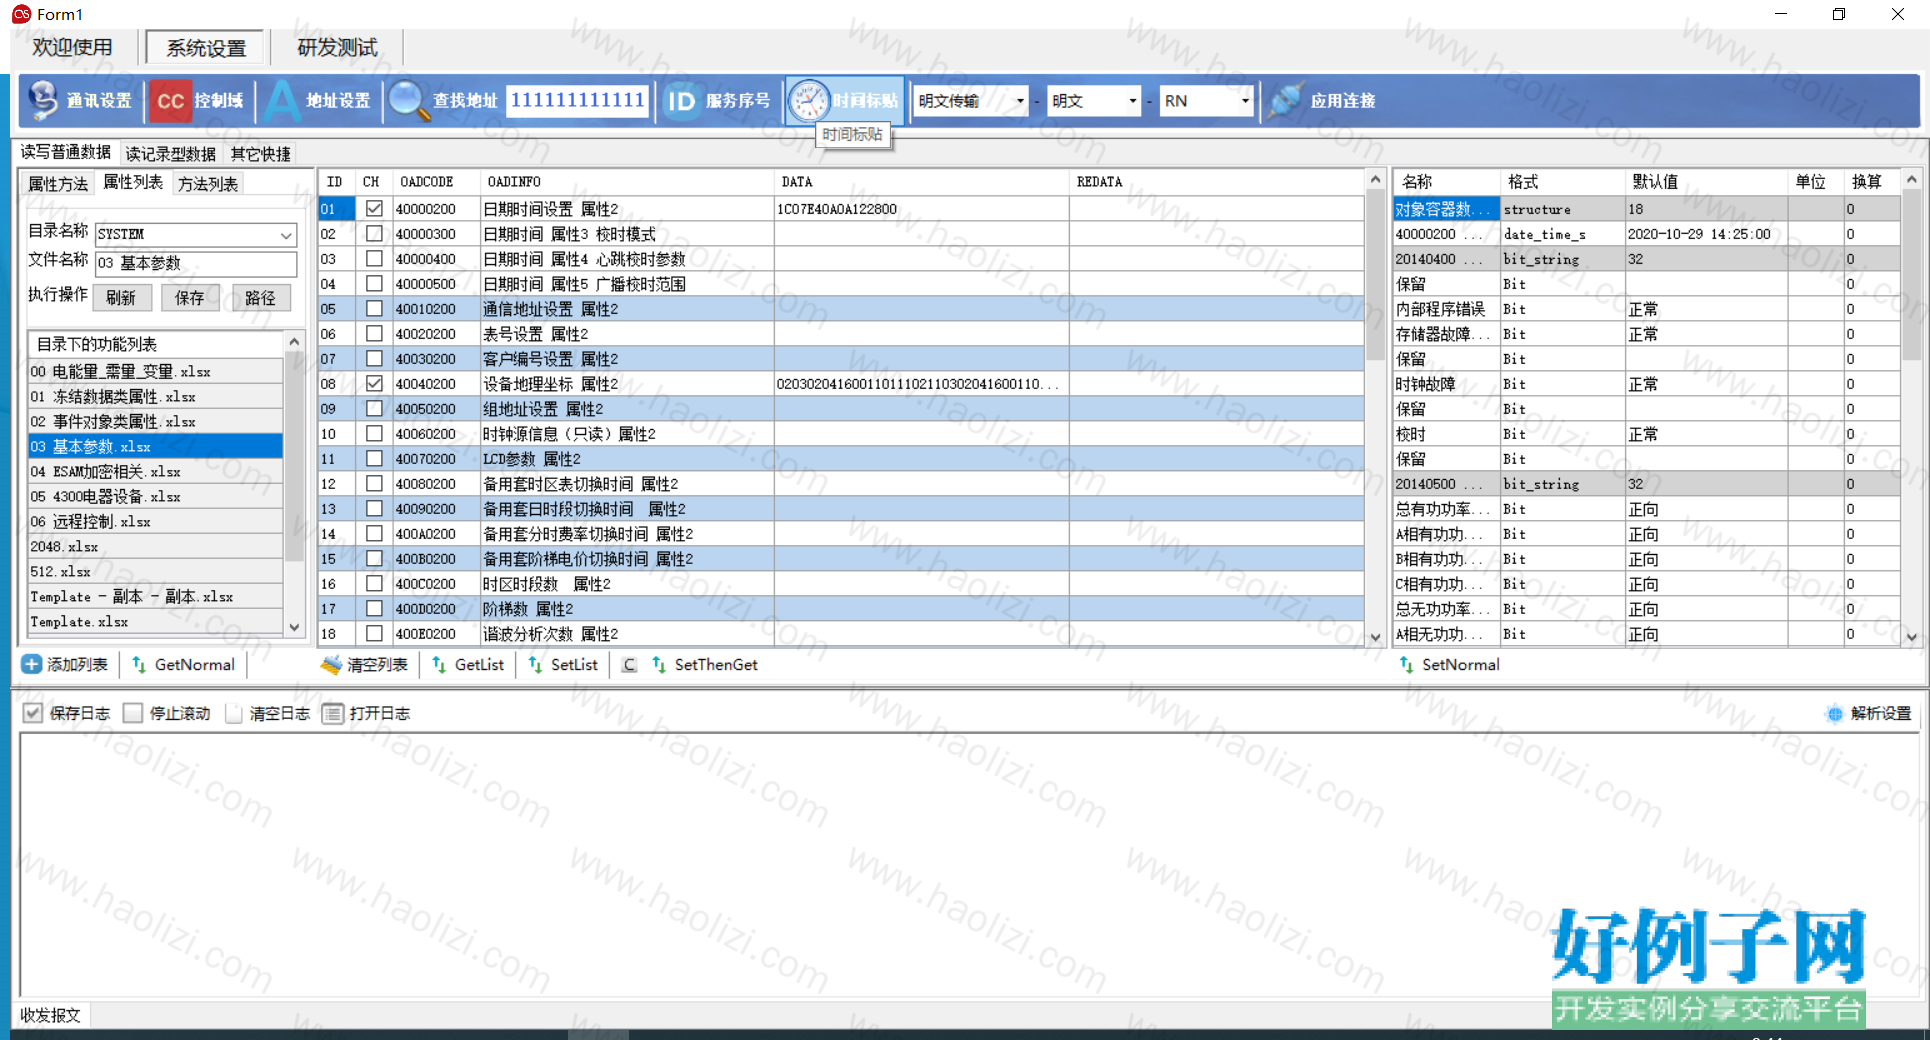This screenshot has height=1040, width=1930.
Task: Click the SetThenGet arrows icon
Action: (x=659, y=664)
